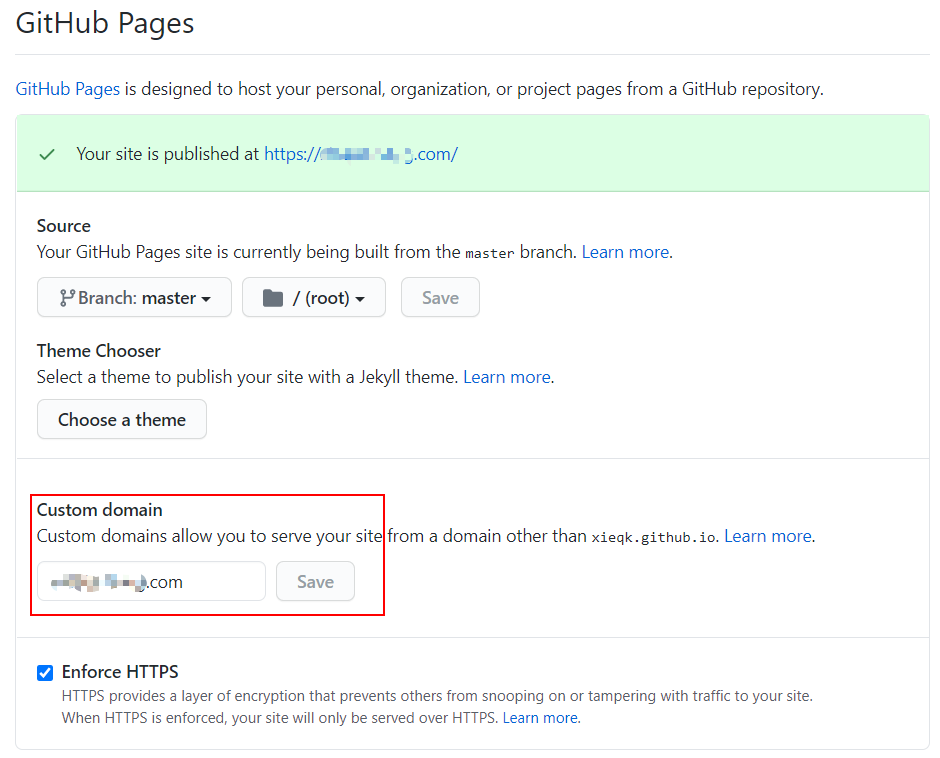Open the Branch: master dropdown
This screenshot has width=940, height=758.
[x=134, y=297]
